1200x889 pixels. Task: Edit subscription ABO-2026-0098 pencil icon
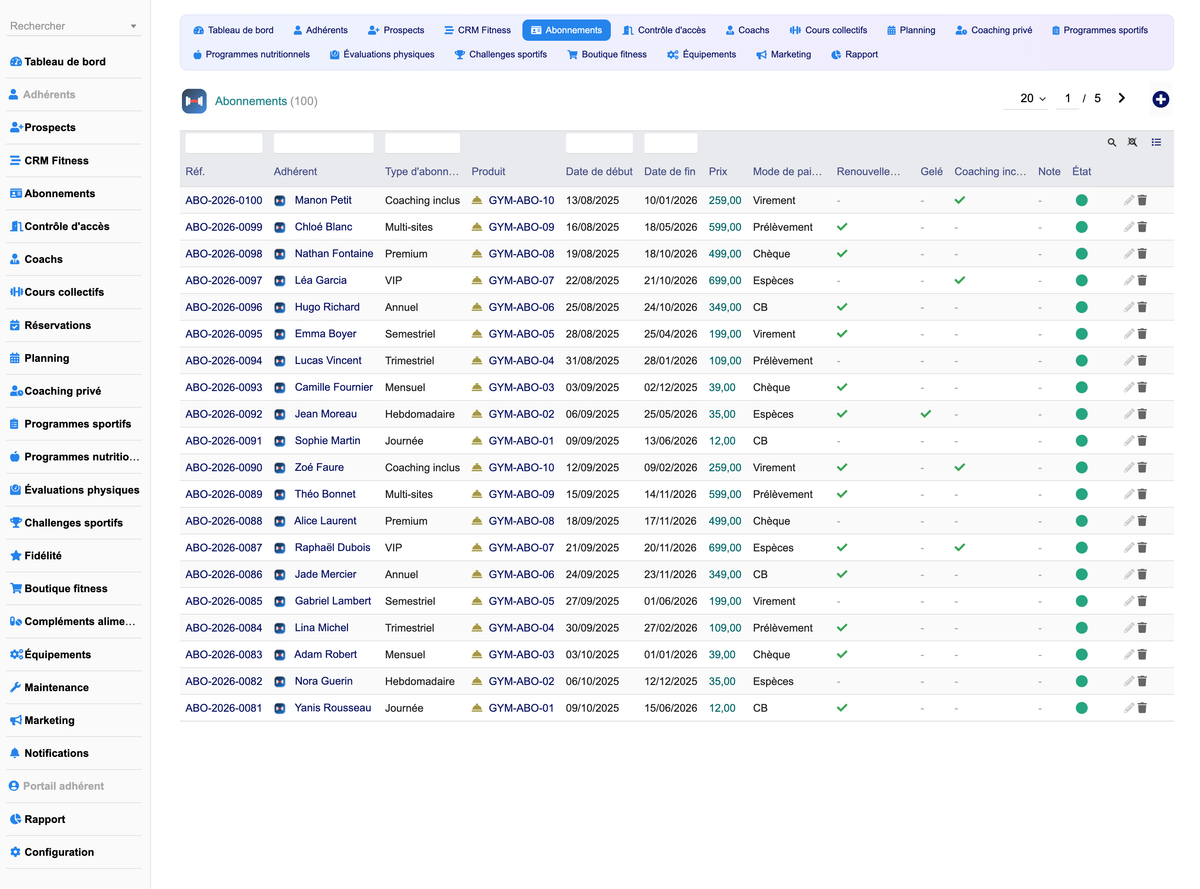pyautogui.click(x=1129, y=254)
